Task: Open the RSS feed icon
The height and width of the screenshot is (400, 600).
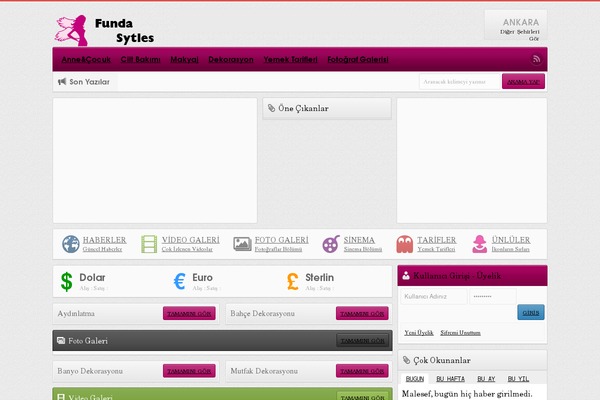Action: (x=536, y=59)
